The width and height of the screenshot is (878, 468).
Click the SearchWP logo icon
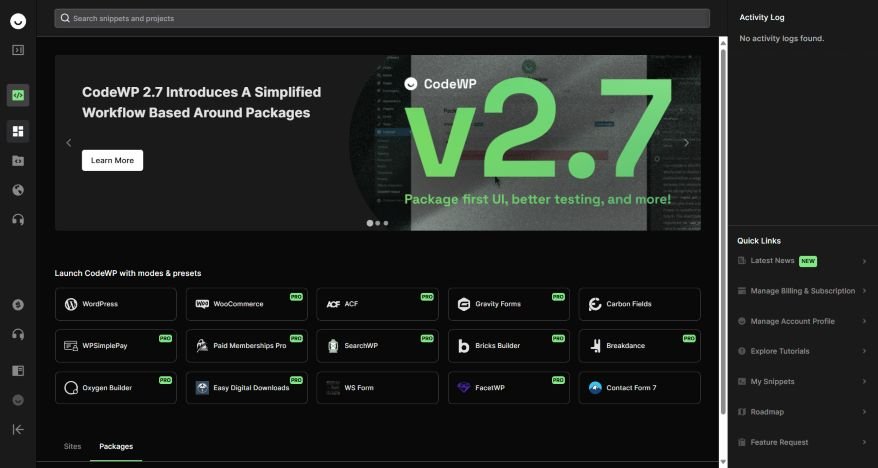[x=333, y=346]
